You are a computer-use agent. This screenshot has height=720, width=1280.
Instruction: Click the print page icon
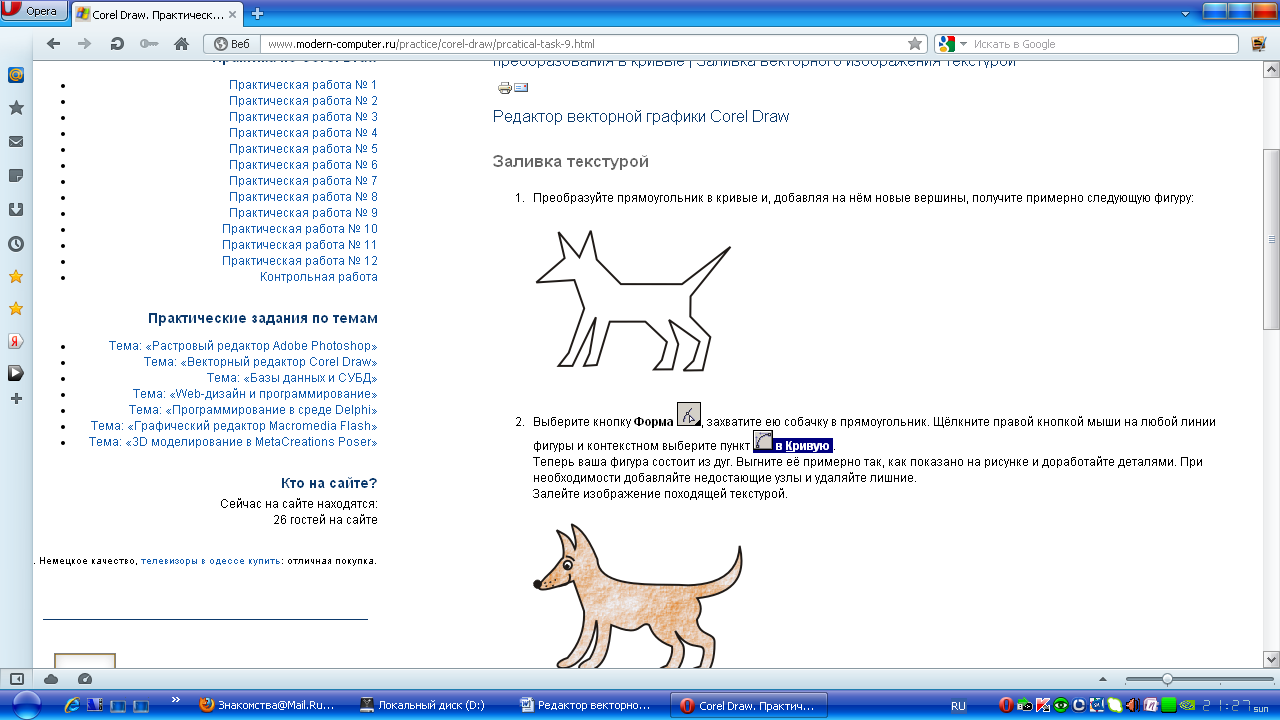pyautogui.click(x=505, y=88)
